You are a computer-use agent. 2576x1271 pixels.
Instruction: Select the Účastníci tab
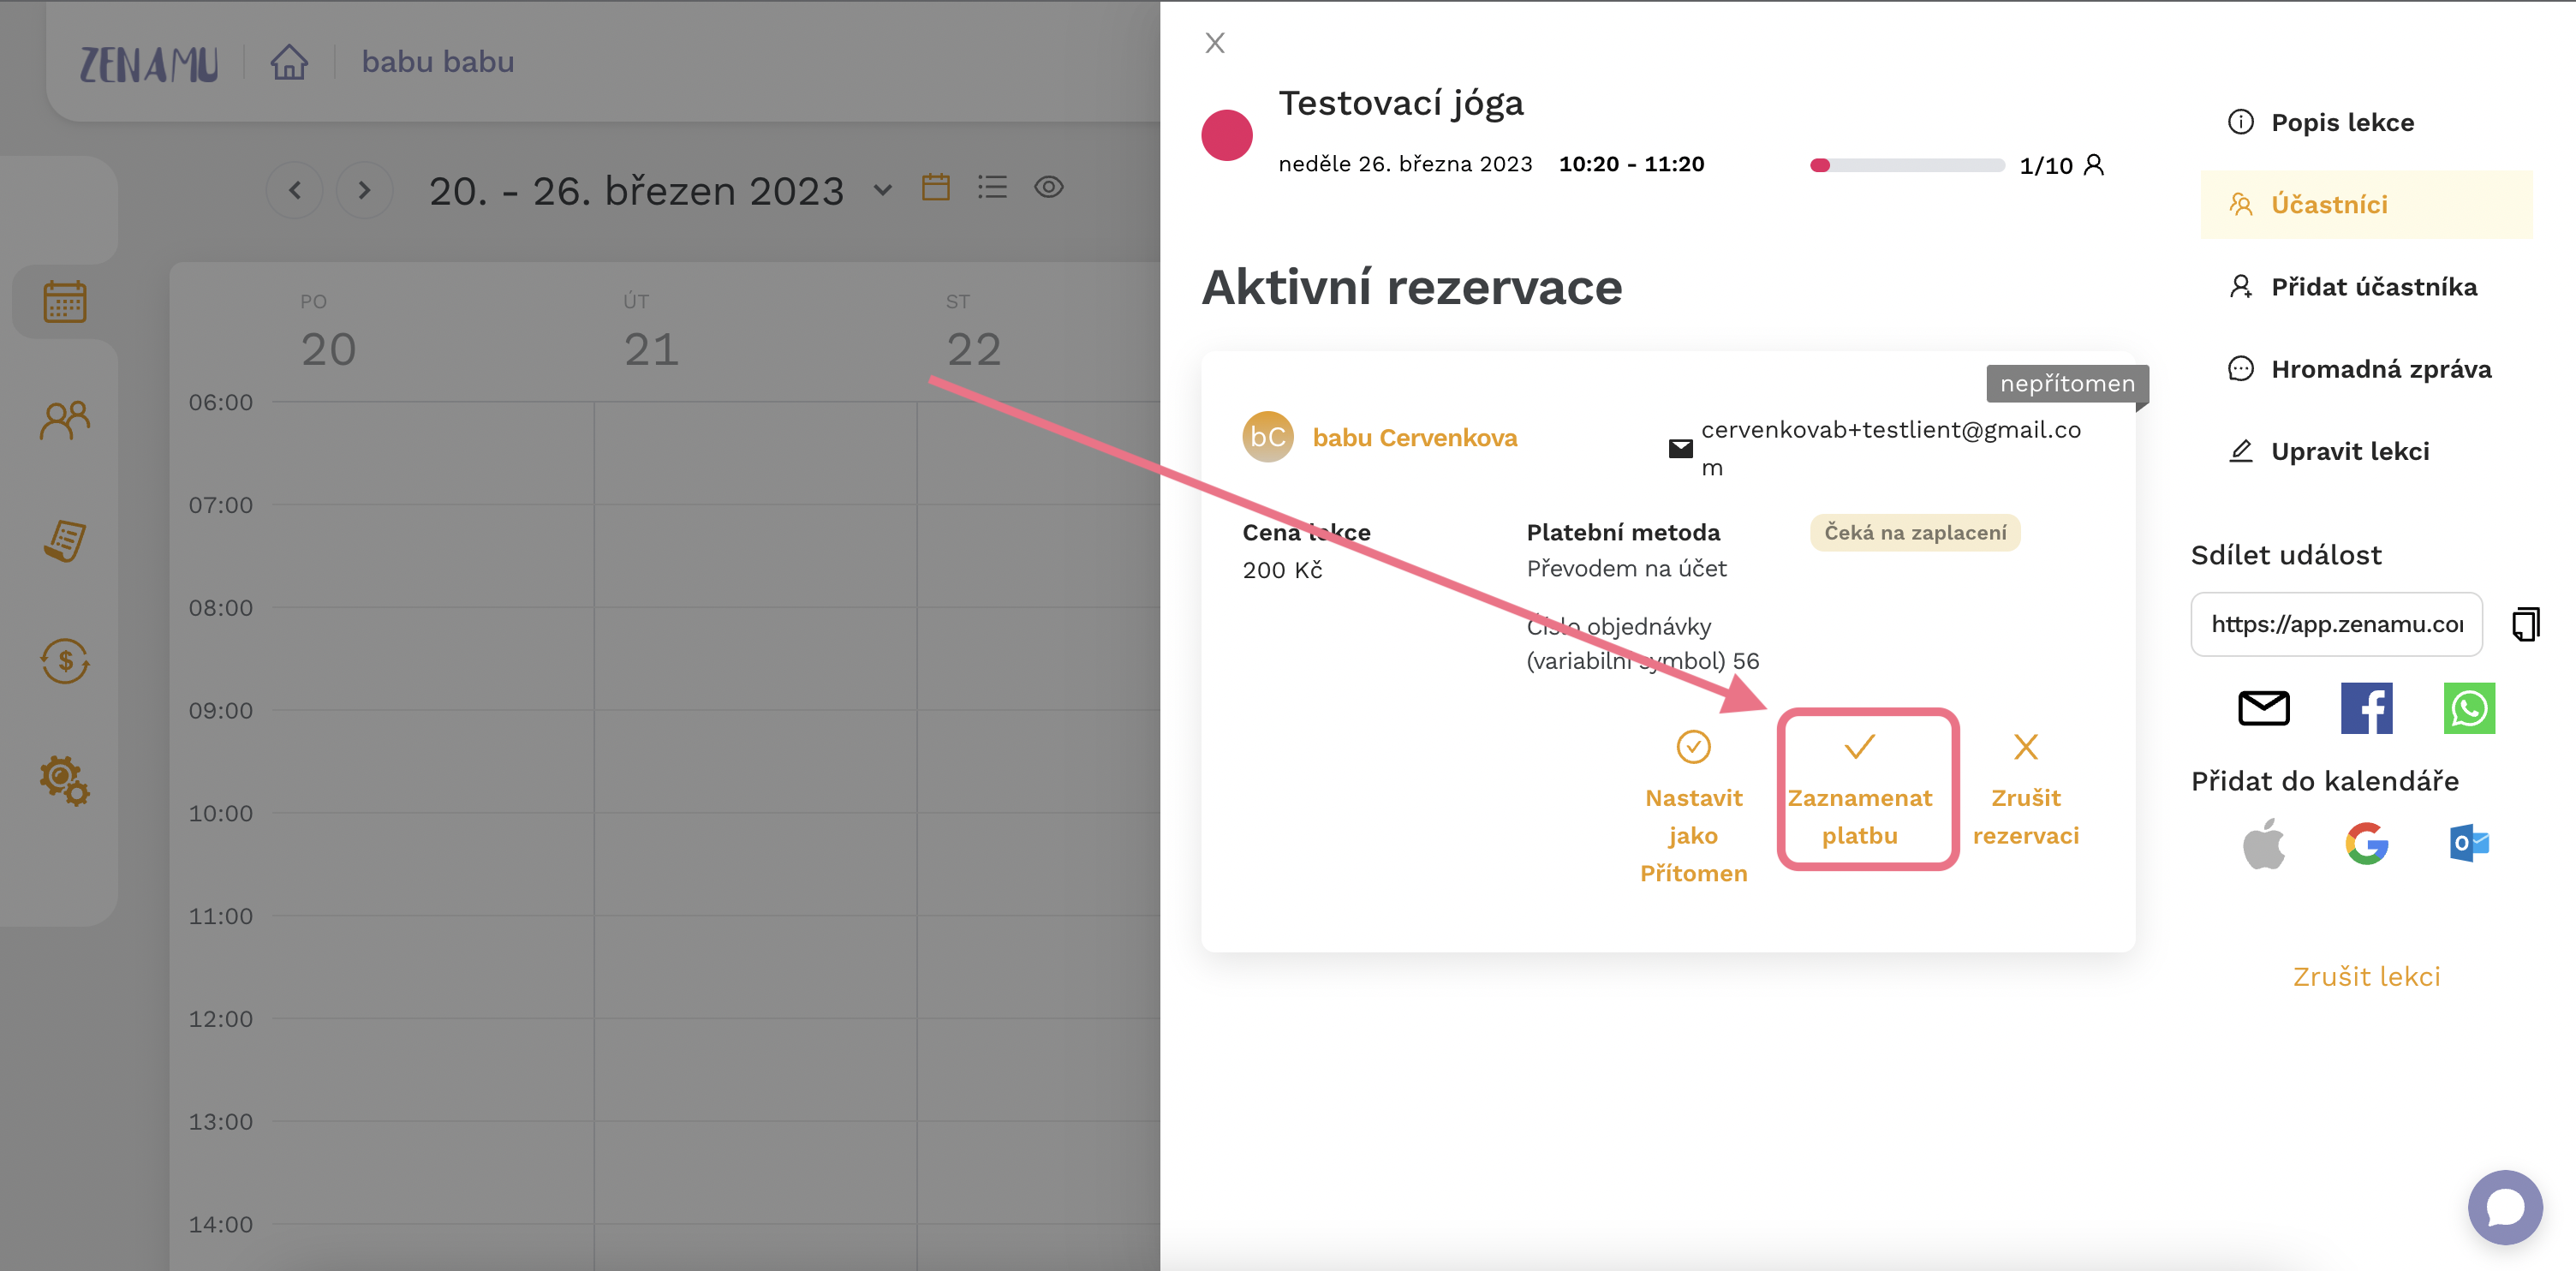[2366, 205]
